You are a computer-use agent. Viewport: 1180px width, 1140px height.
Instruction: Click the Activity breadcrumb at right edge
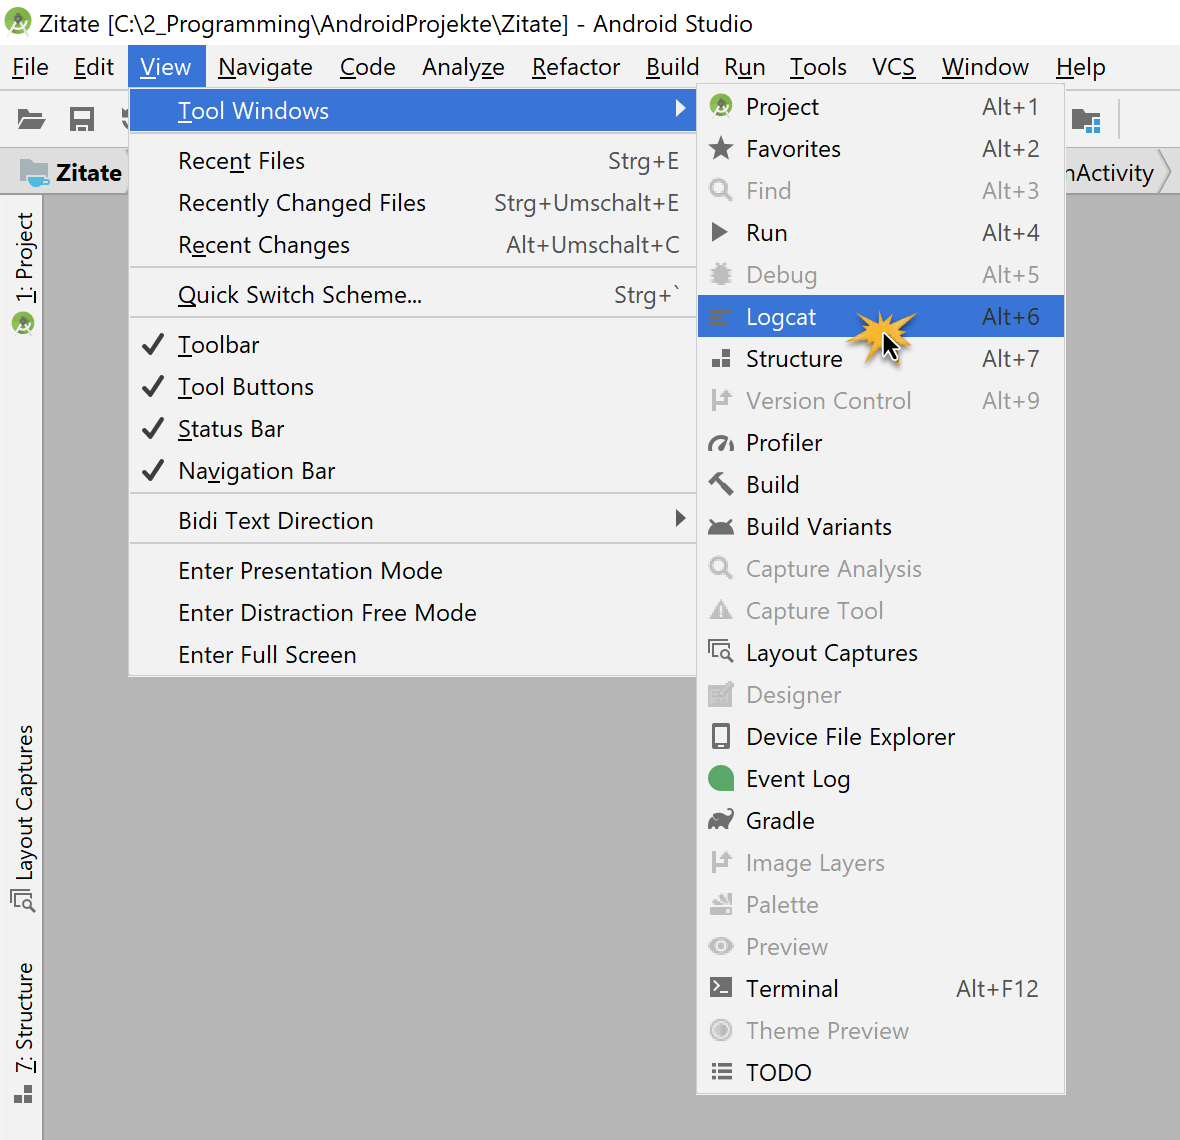pos(1110,172)
